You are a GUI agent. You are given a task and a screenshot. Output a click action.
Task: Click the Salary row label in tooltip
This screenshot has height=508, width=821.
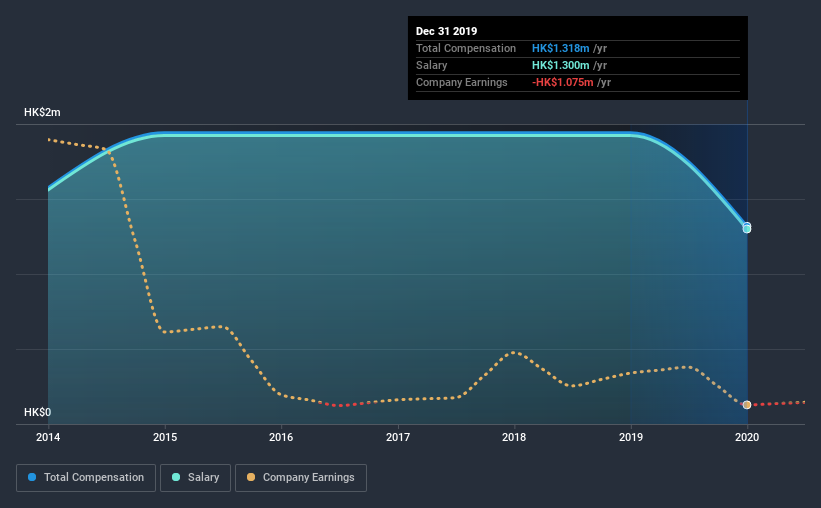pyautogui.click(x=431, y=65)
